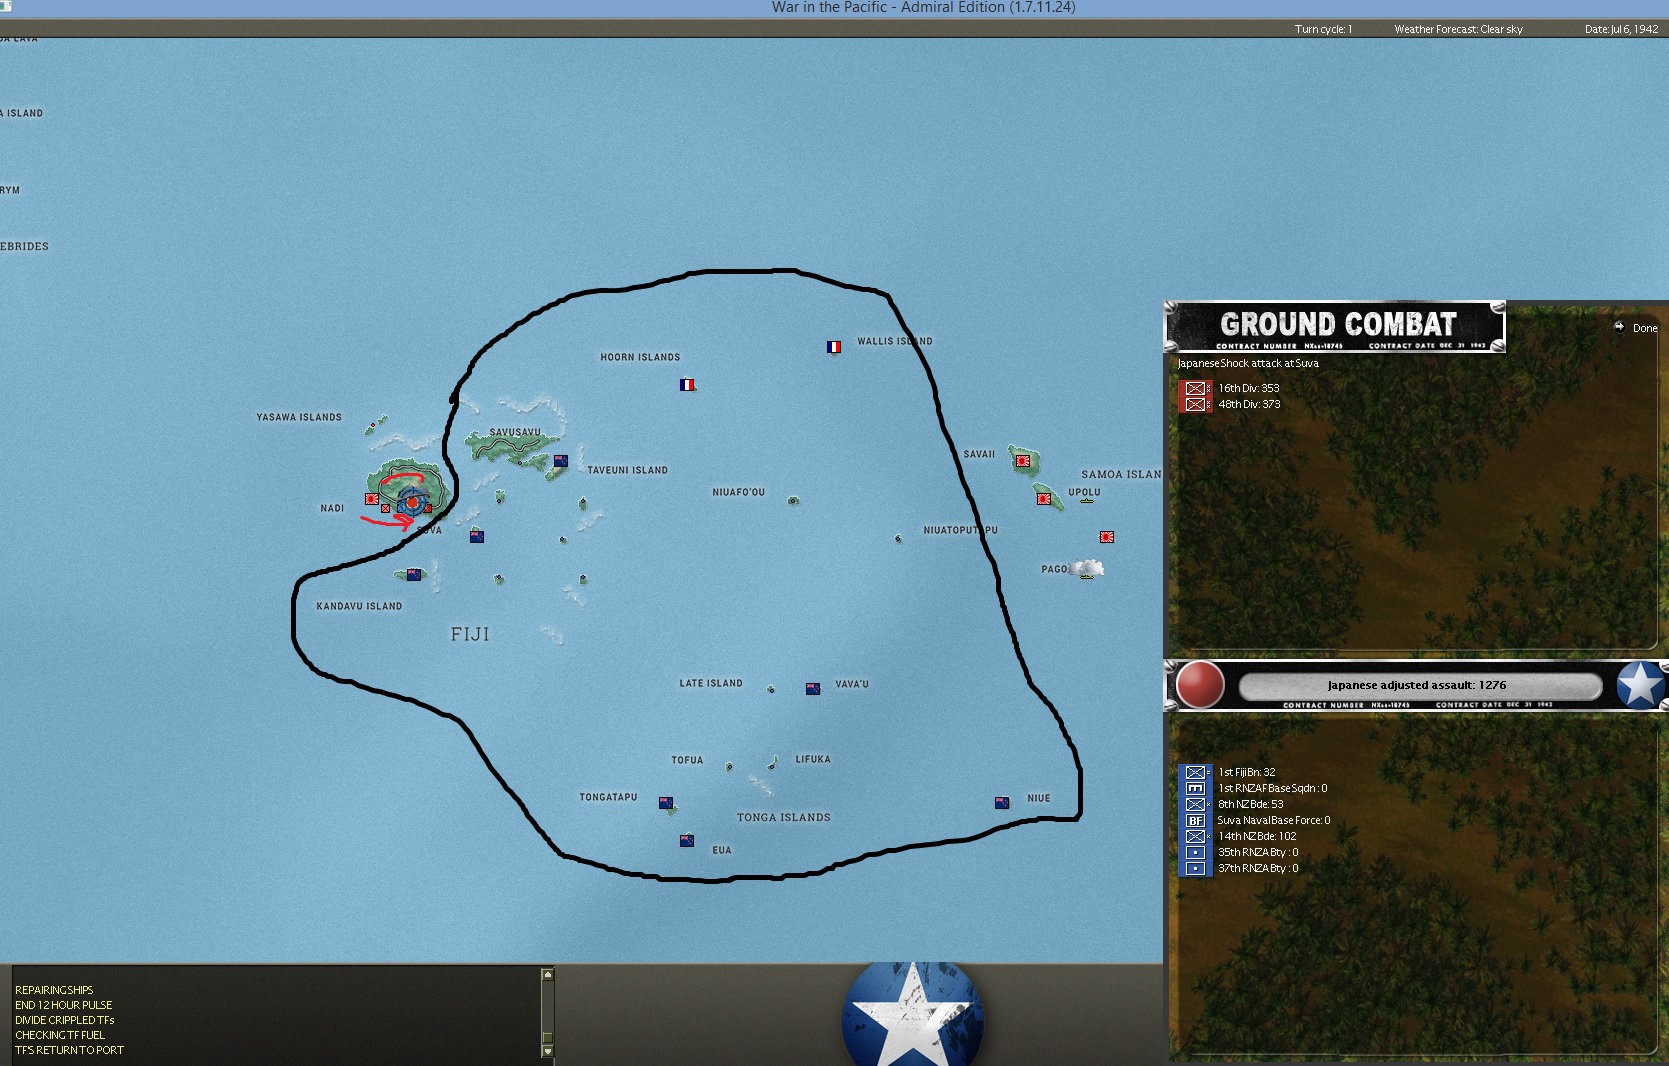
Task: Click the '1st Fiji Bn: 32' label
Action: (1247, 772)
